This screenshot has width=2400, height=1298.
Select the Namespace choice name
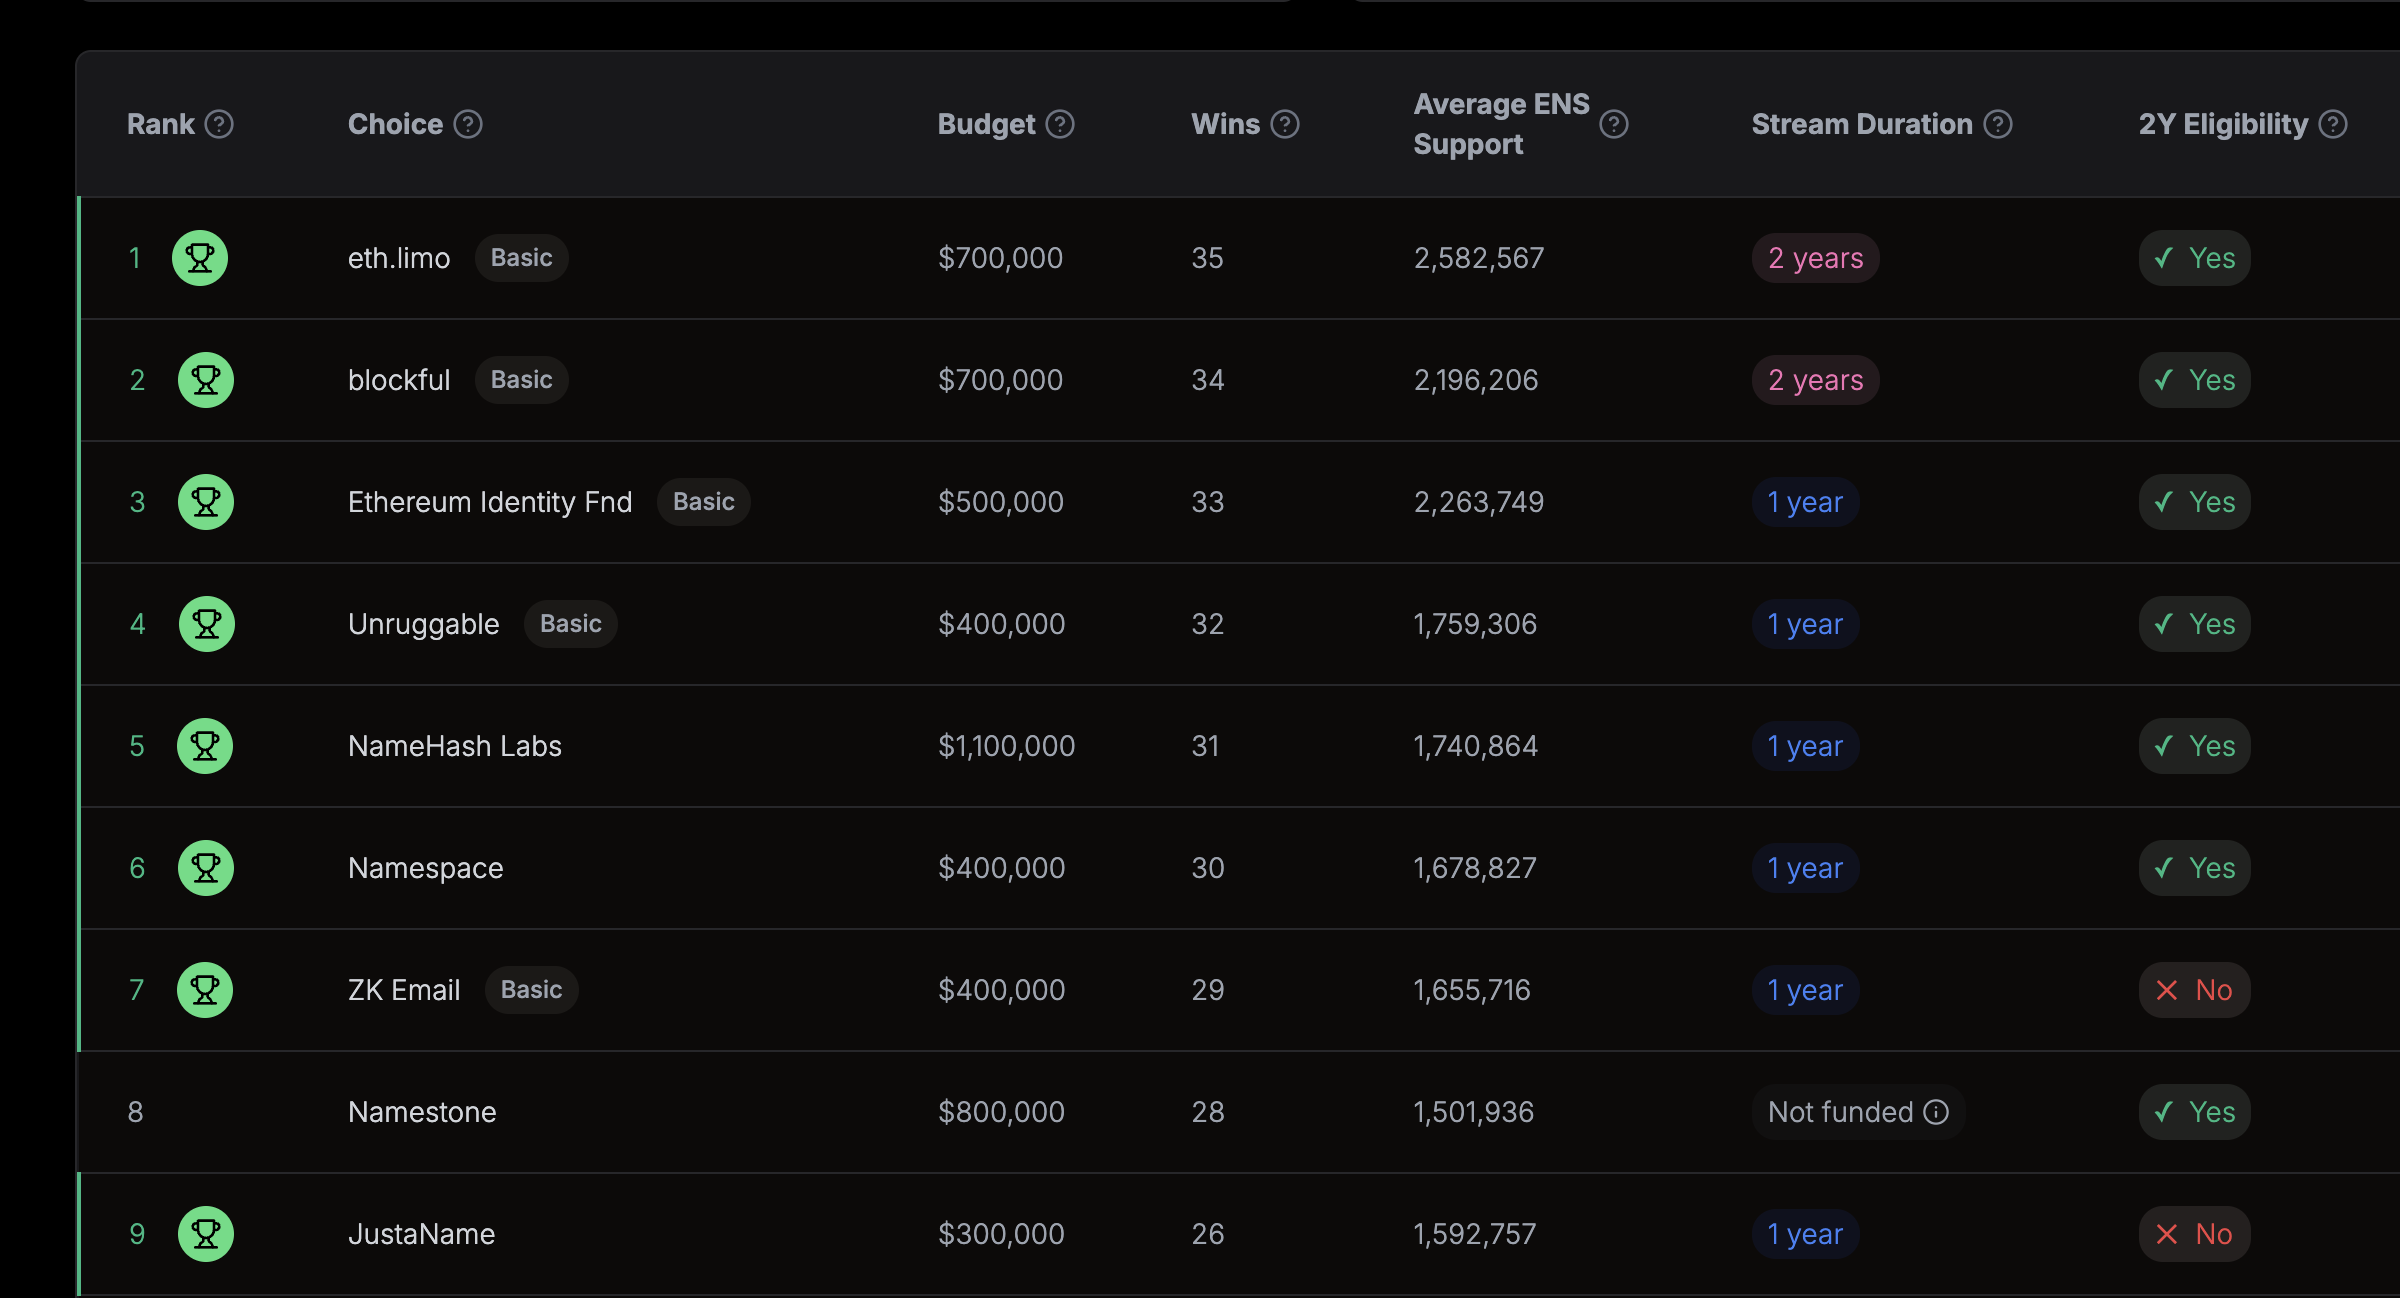(x=426, y=868)
